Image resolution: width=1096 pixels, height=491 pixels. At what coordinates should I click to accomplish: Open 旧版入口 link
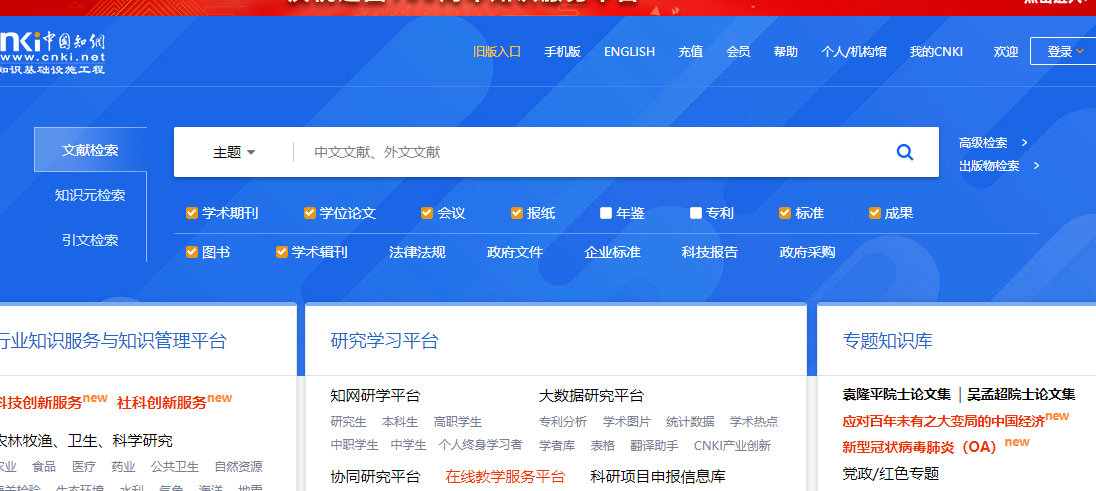497,52
